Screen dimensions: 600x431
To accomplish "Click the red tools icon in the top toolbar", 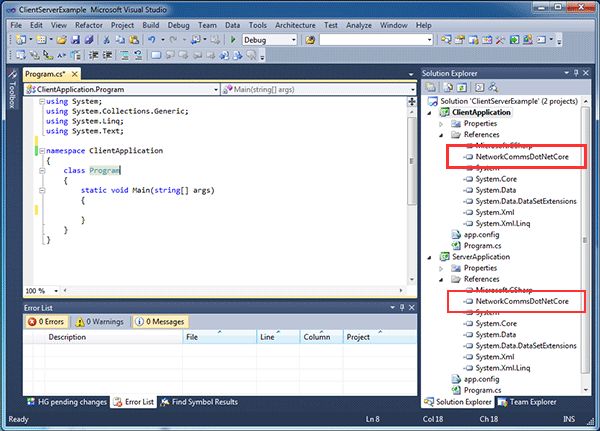I will coord(500,40).
